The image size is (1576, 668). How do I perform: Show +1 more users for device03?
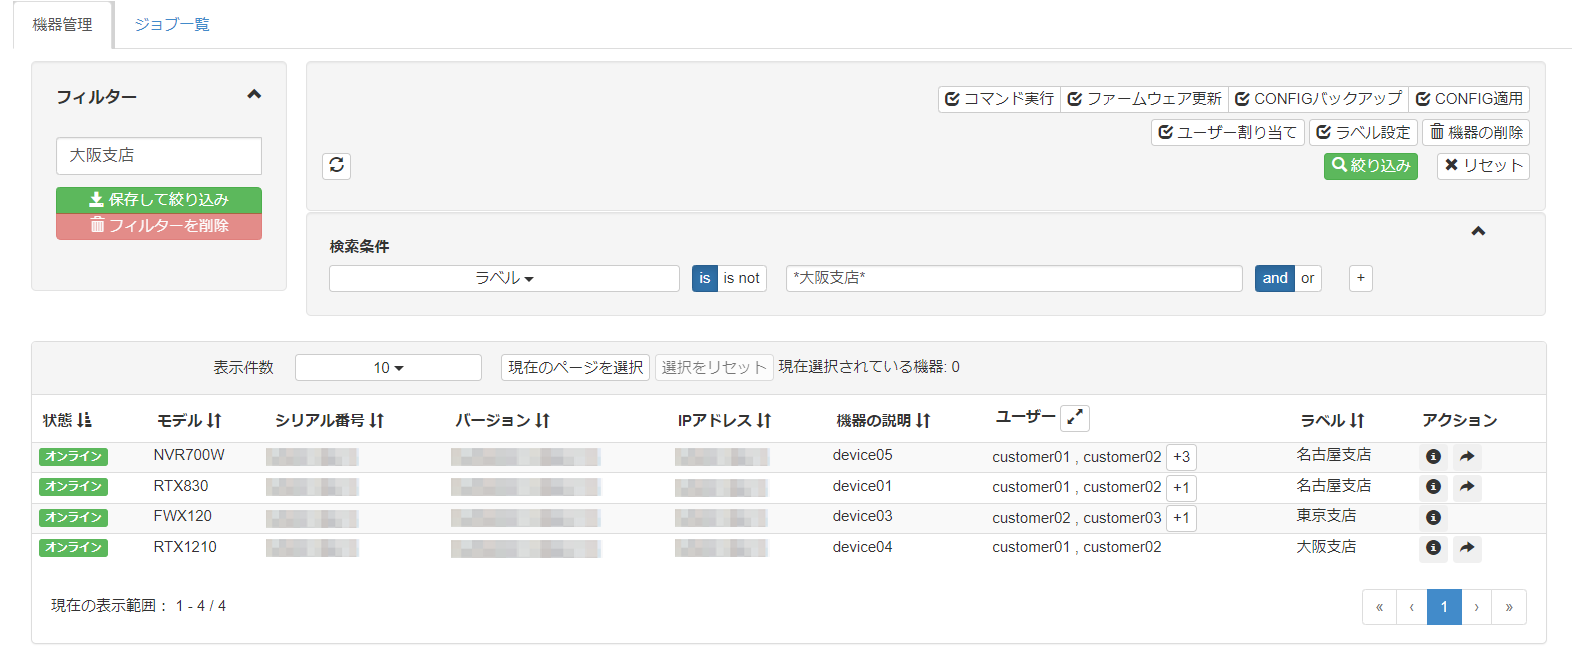click(x=1181, y=518)
